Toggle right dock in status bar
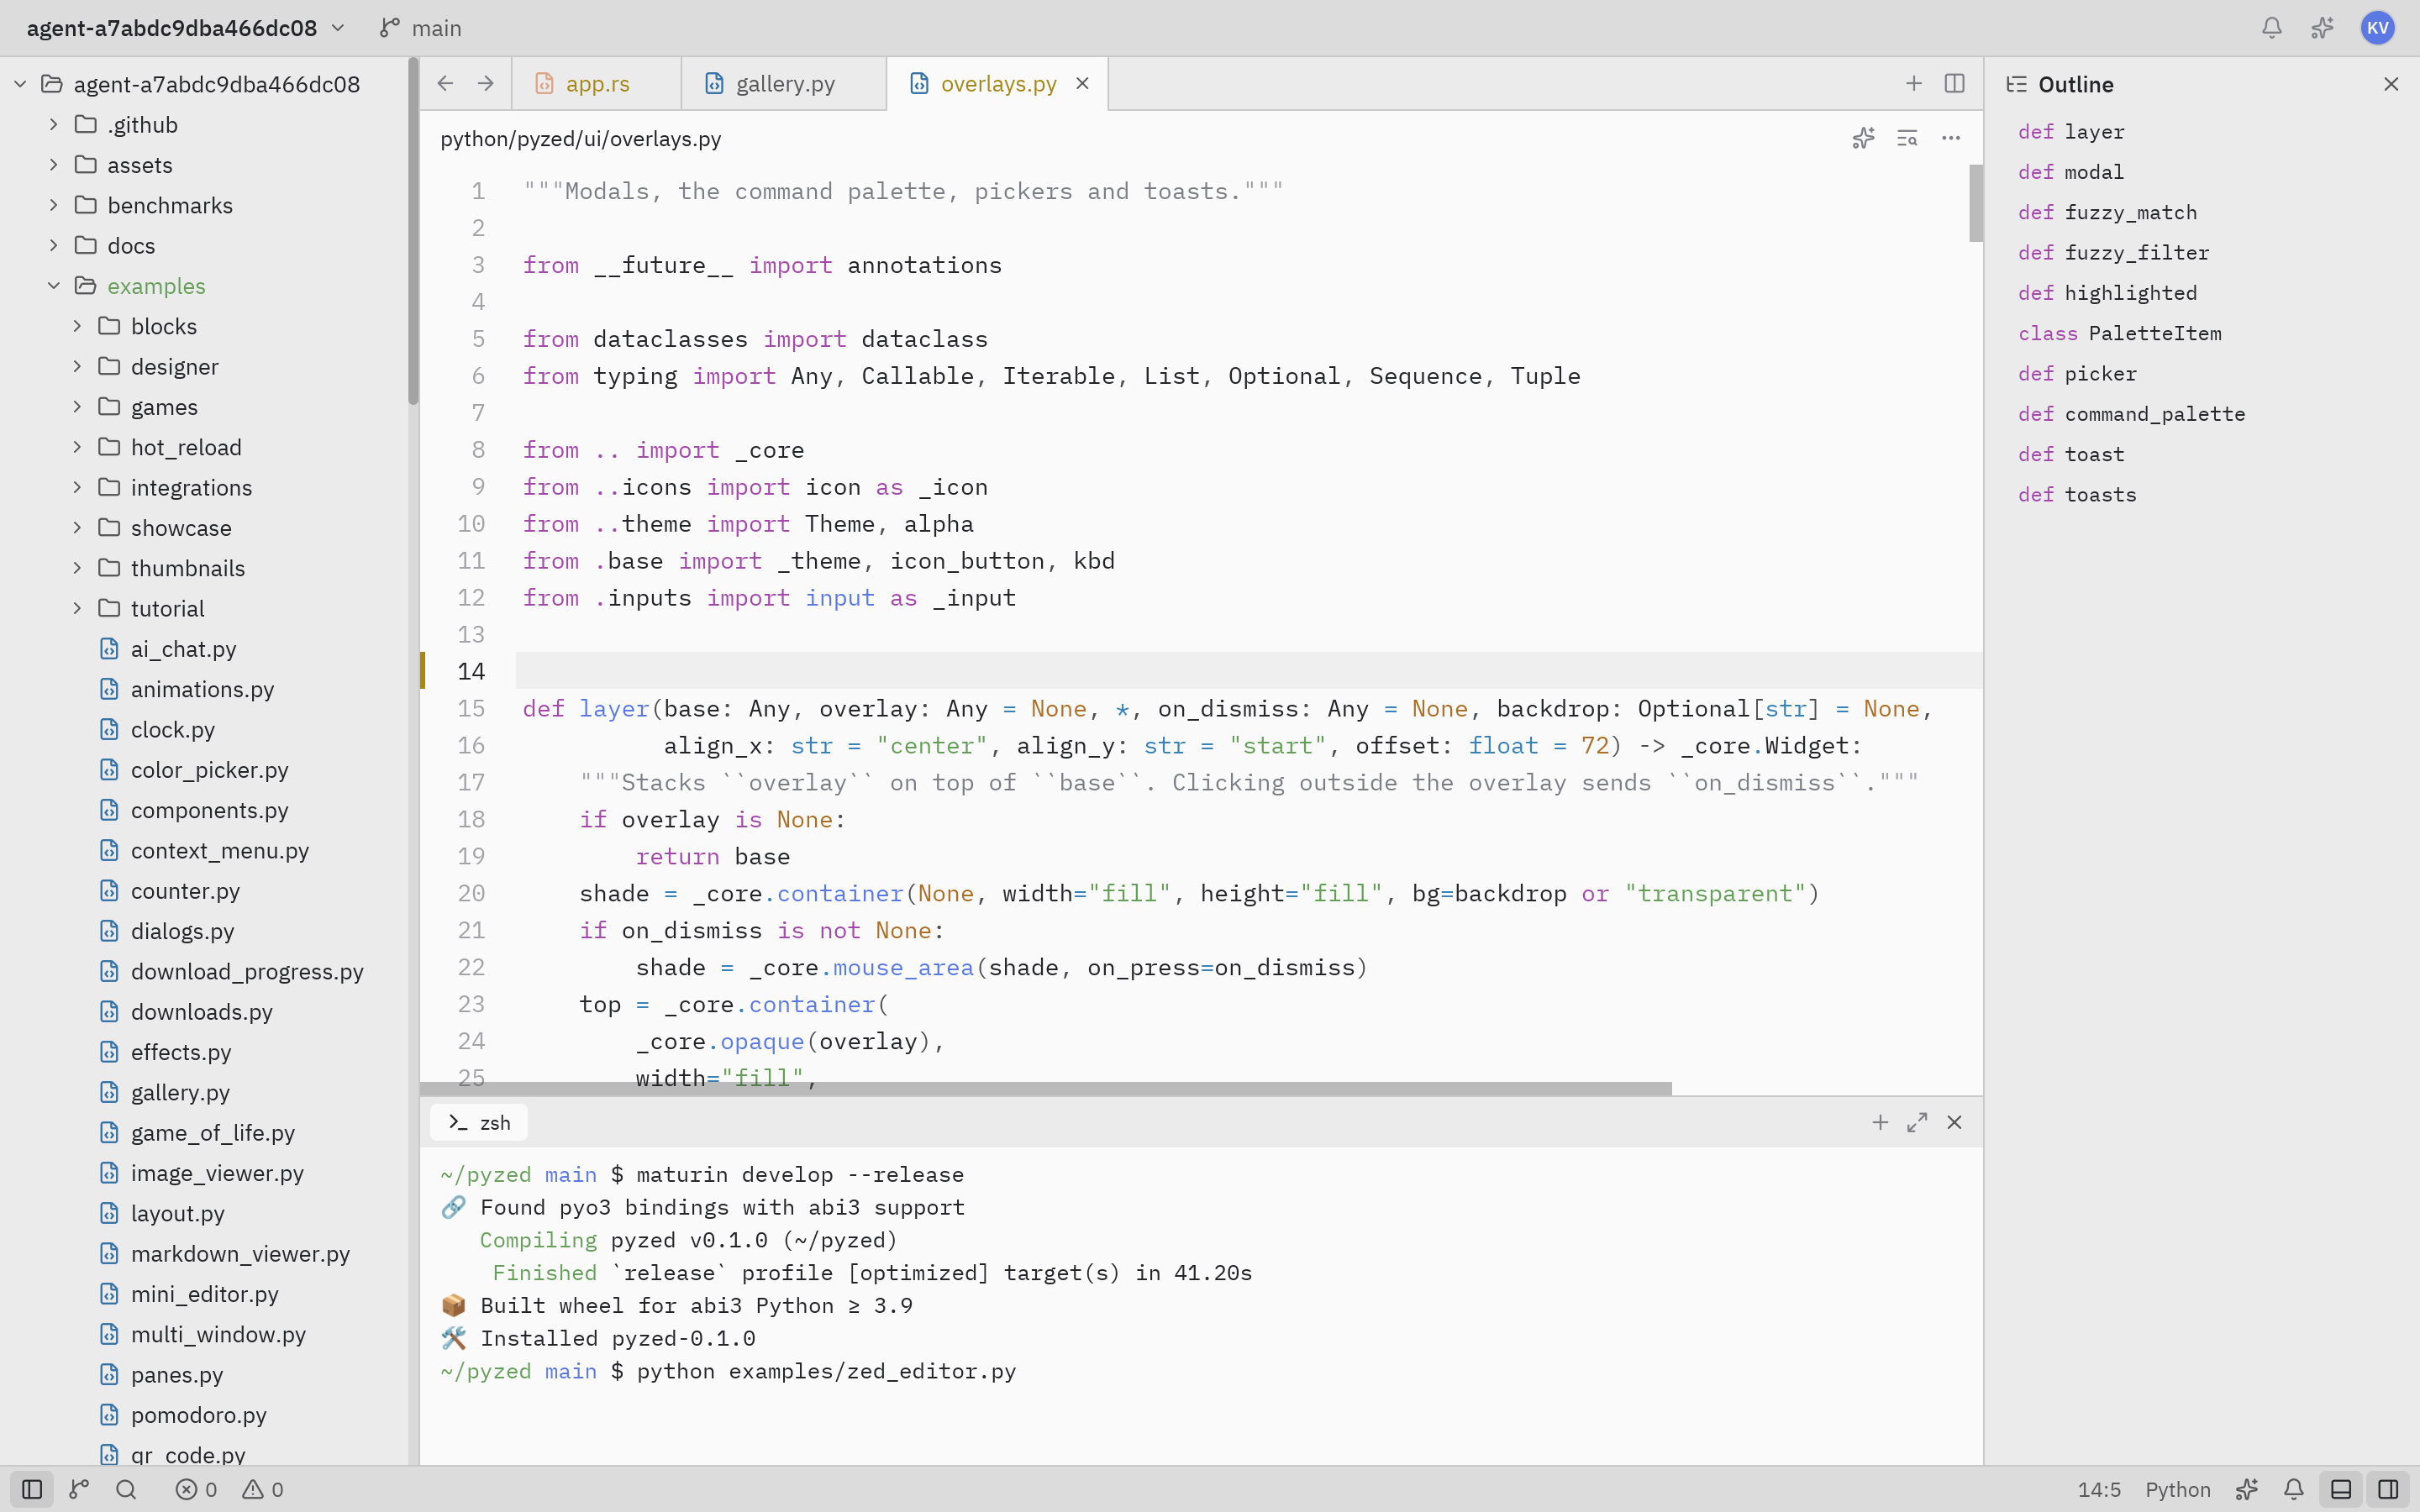The height and width of the screenshot is (1512, 2420). tap(2388, 1490)
